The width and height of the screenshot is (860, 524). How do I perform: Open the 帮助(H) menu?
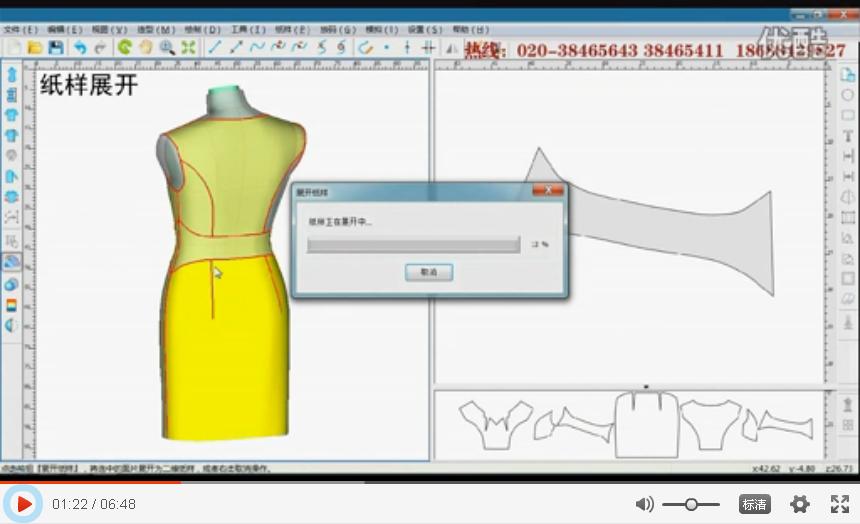[x=467, y=30]
